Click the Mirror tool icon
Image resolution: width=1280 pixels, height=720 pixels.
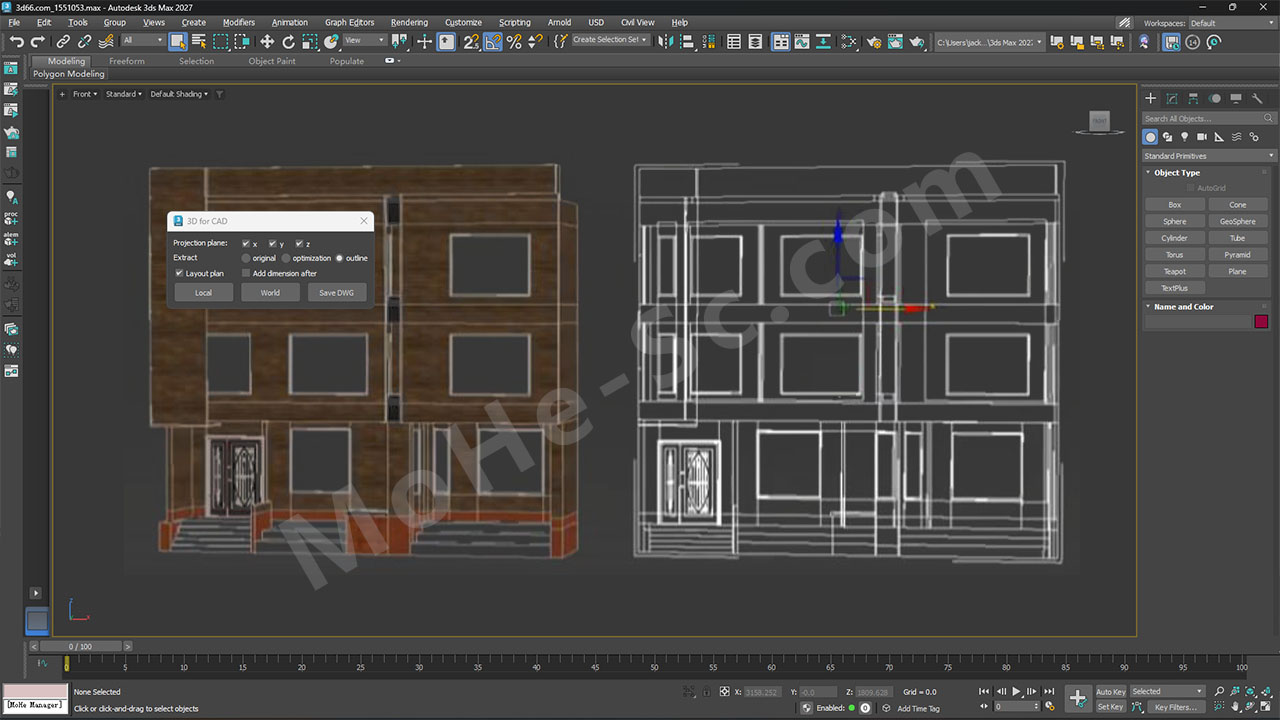[x=665, y=41]
